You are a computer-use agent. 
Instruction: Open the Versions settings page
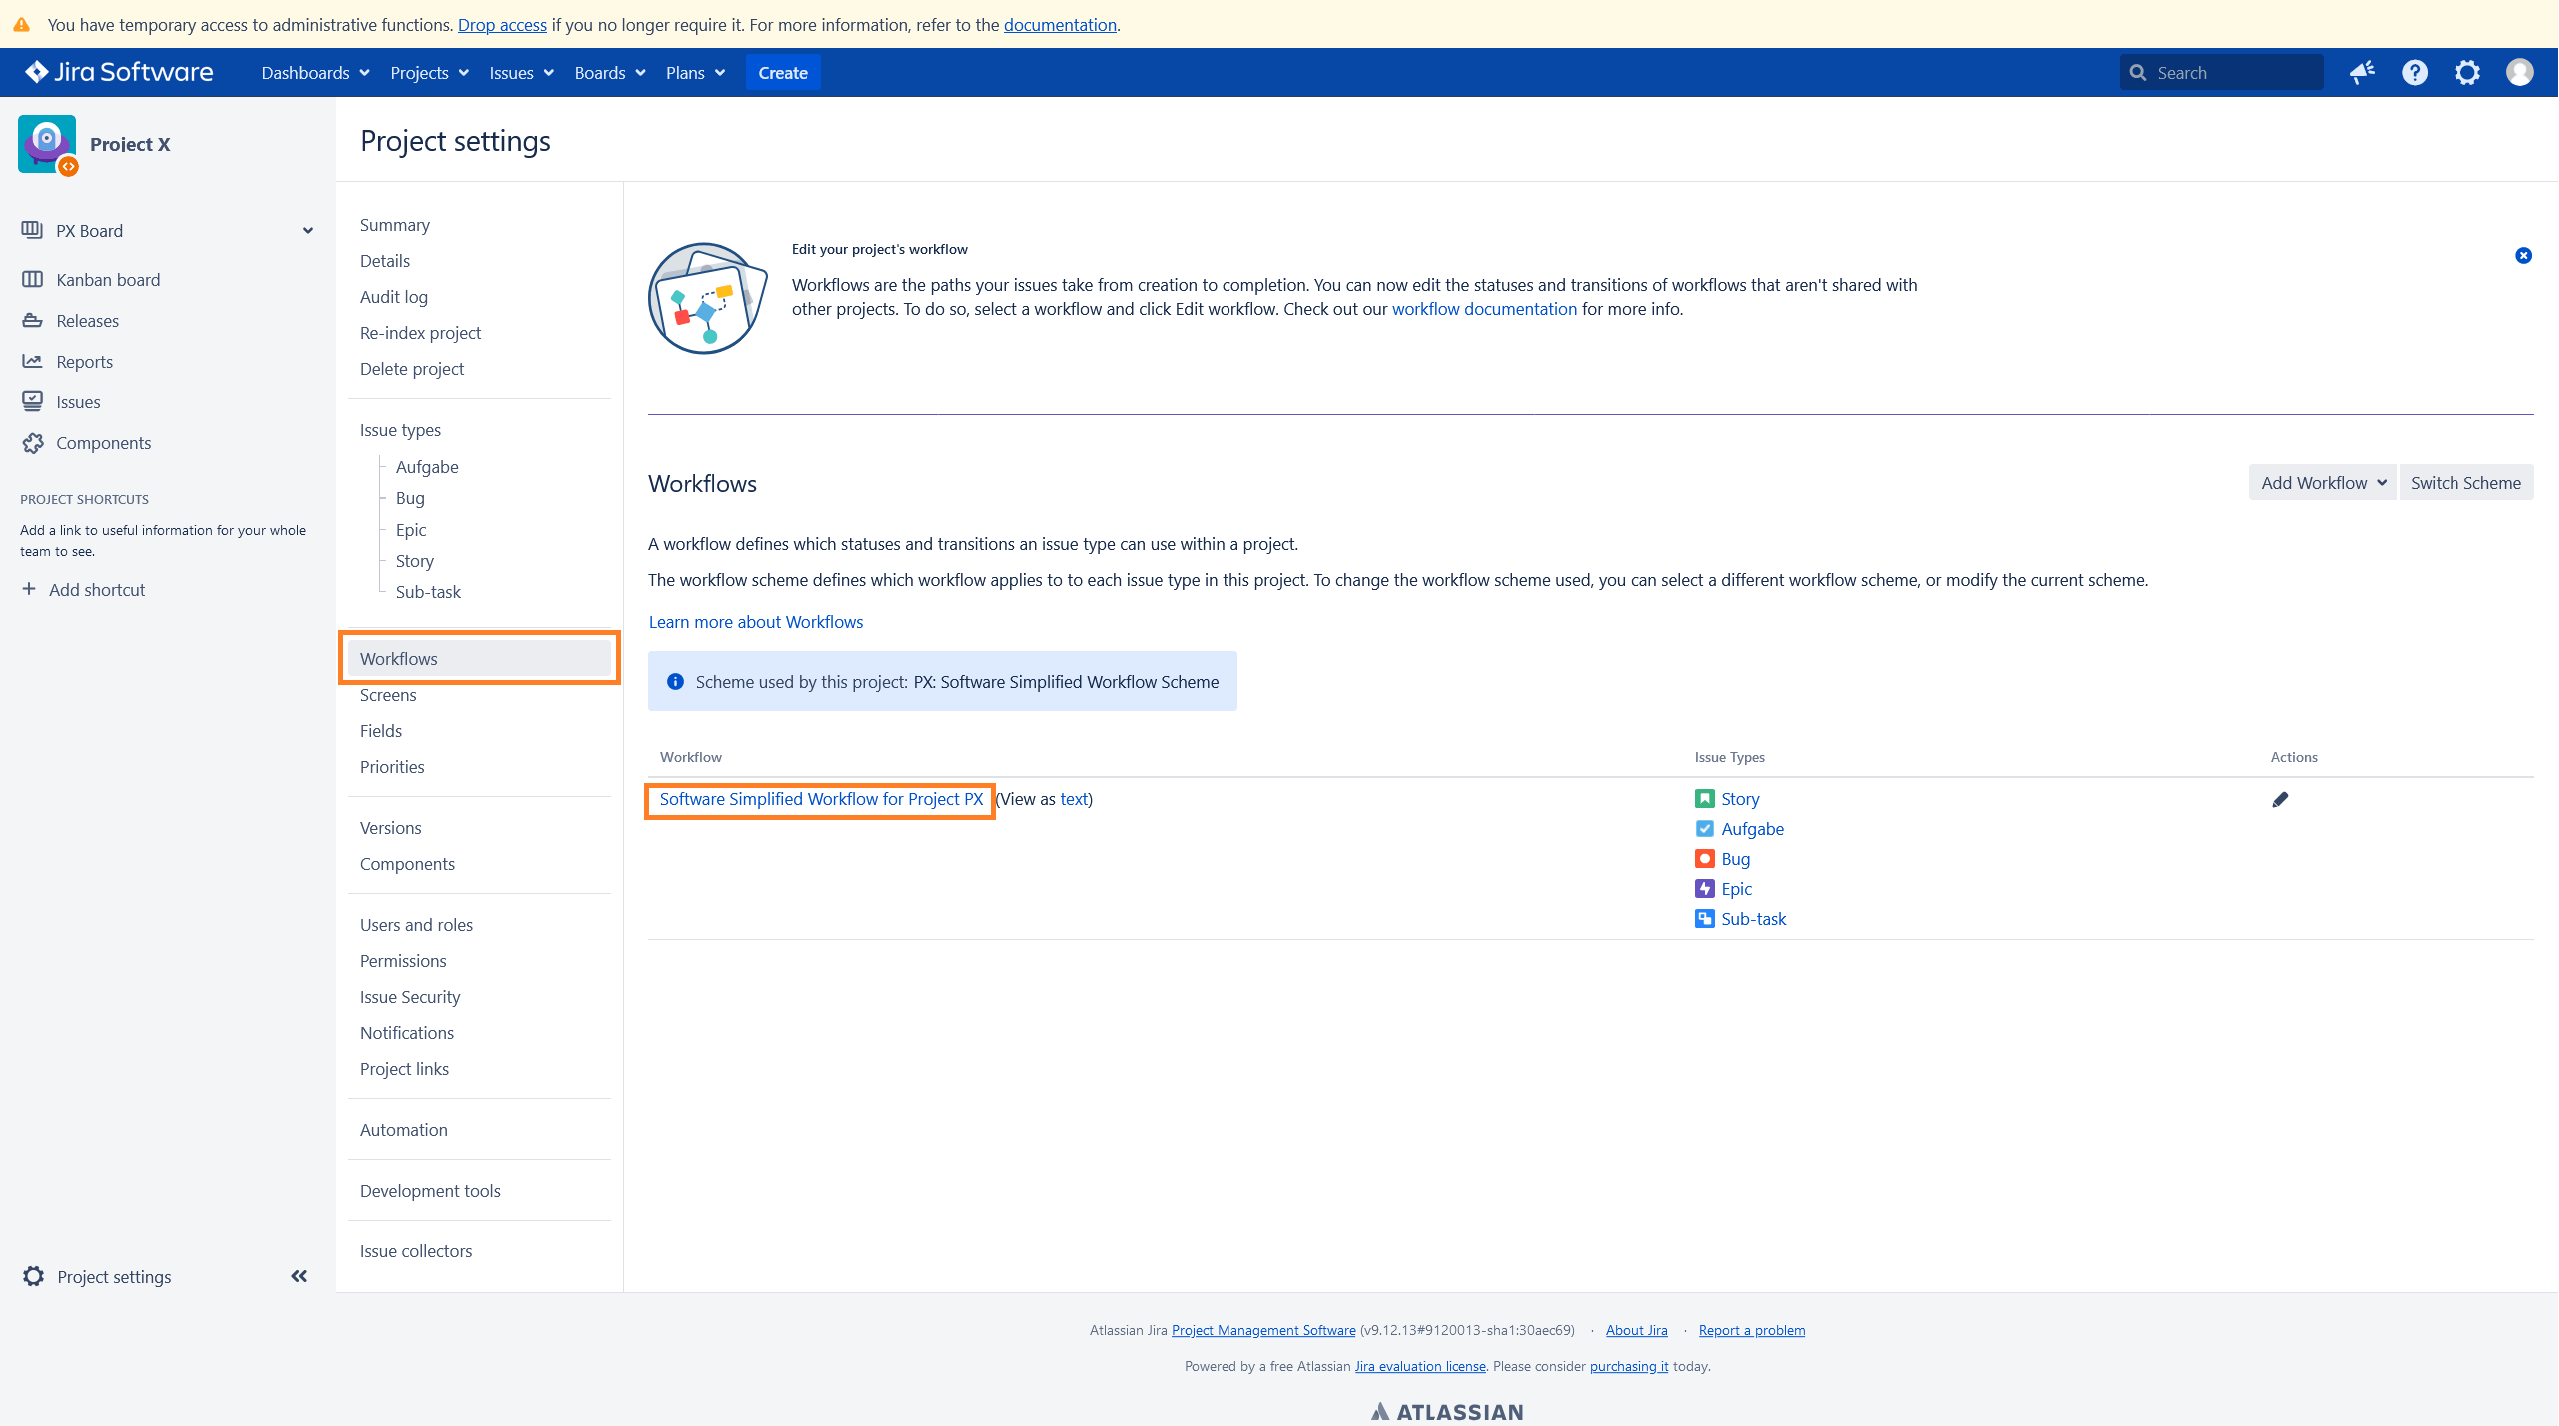[x=390, y=828]
